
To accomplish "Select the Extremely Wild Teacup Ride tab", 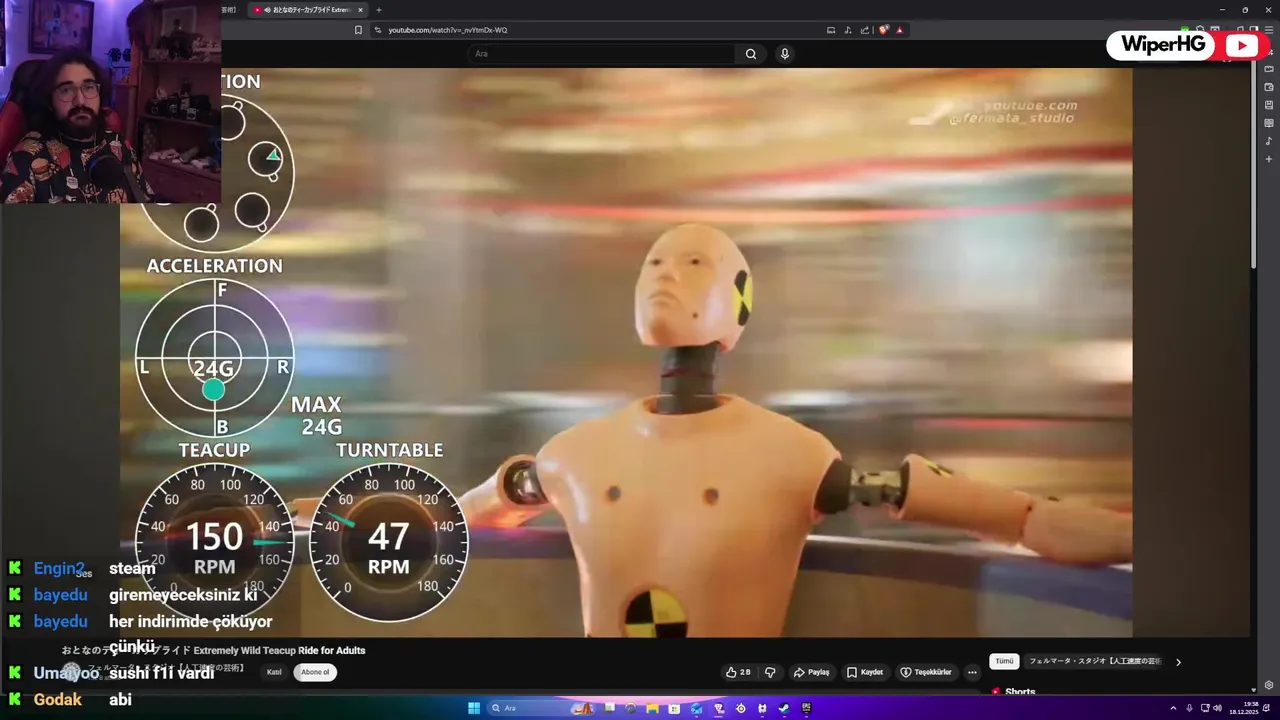I will (308, 10).
